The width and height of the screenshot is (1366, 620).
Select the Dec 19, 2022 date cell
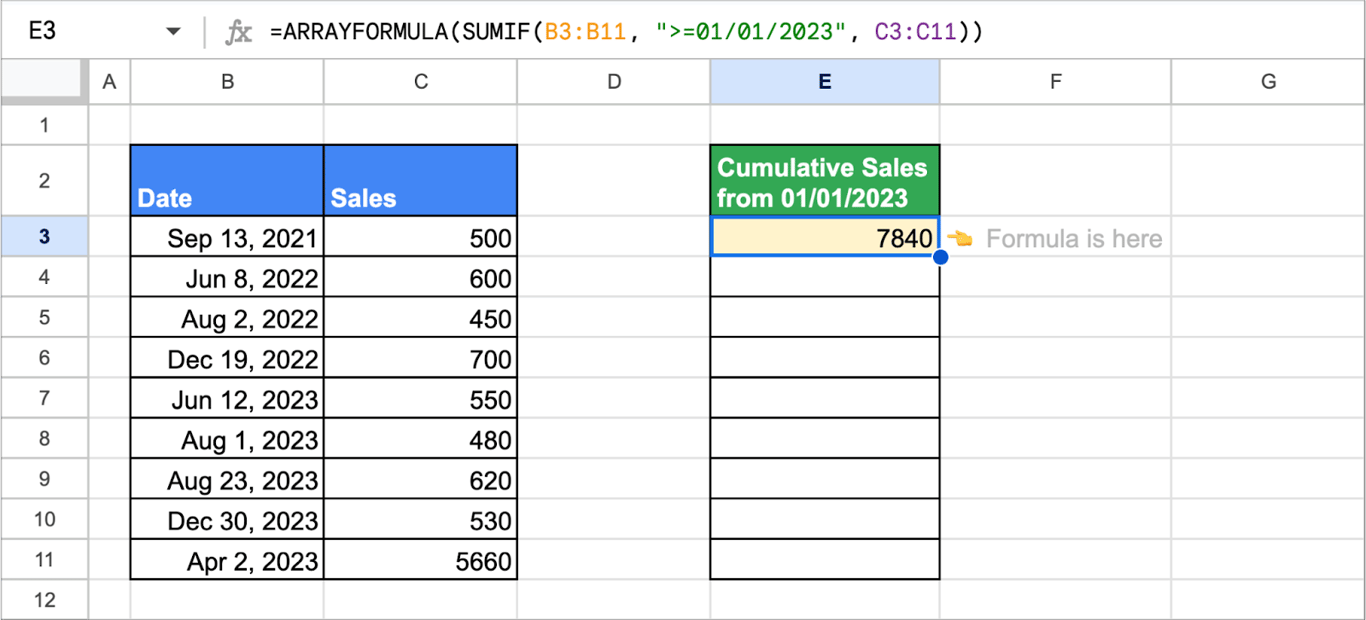point(227,358)
